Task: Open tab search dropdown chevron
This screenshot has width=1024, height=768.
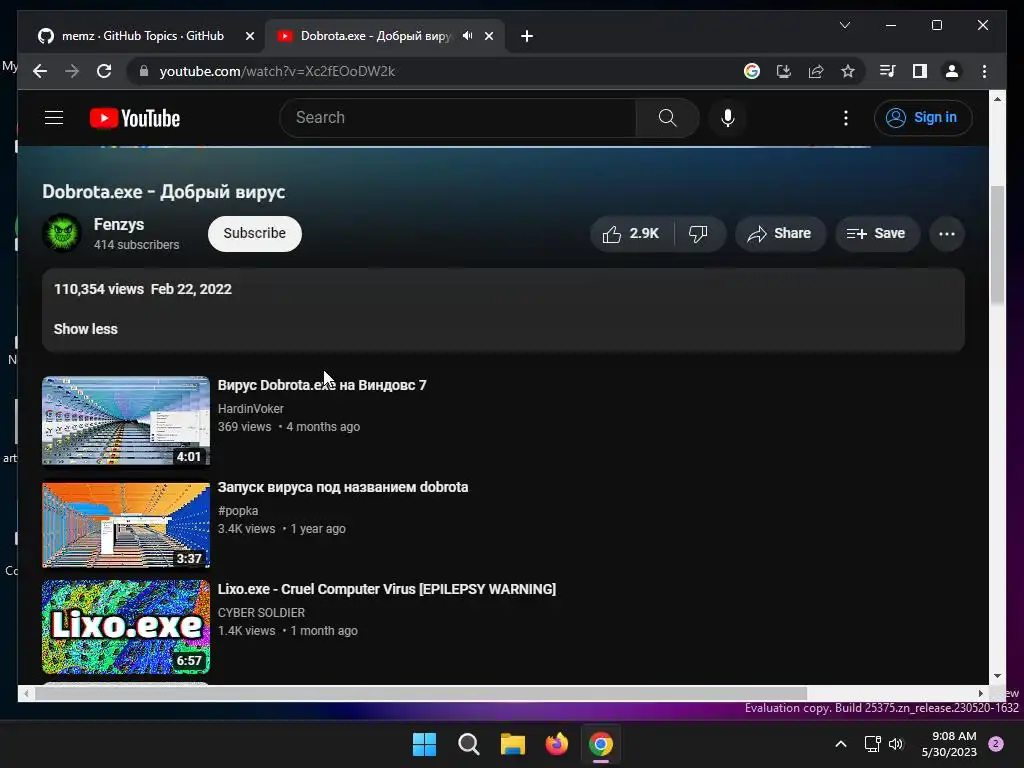Action: pyautogui.click(x=844, y=25)
